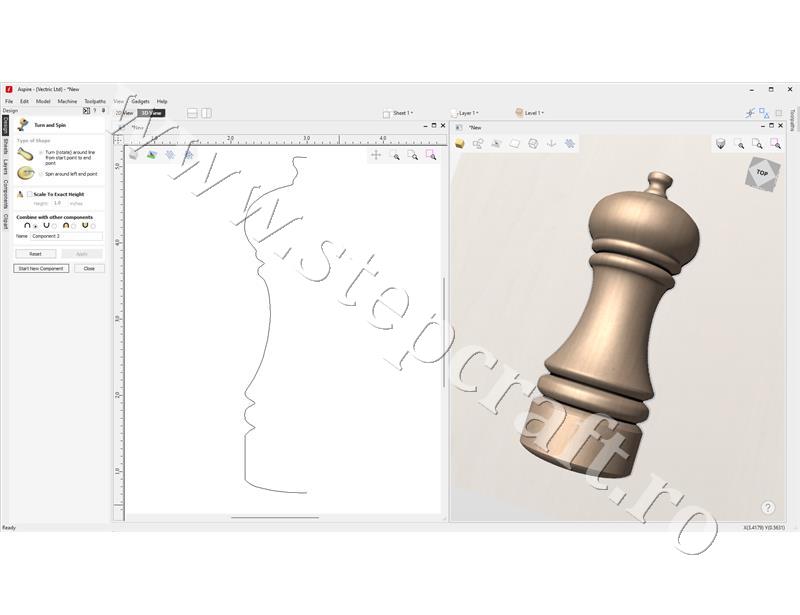Image resolution: width=800 pixels, height=615 pixels.
Task: Enable Scale To Exact Height checkbox
Action: point(30,194)
